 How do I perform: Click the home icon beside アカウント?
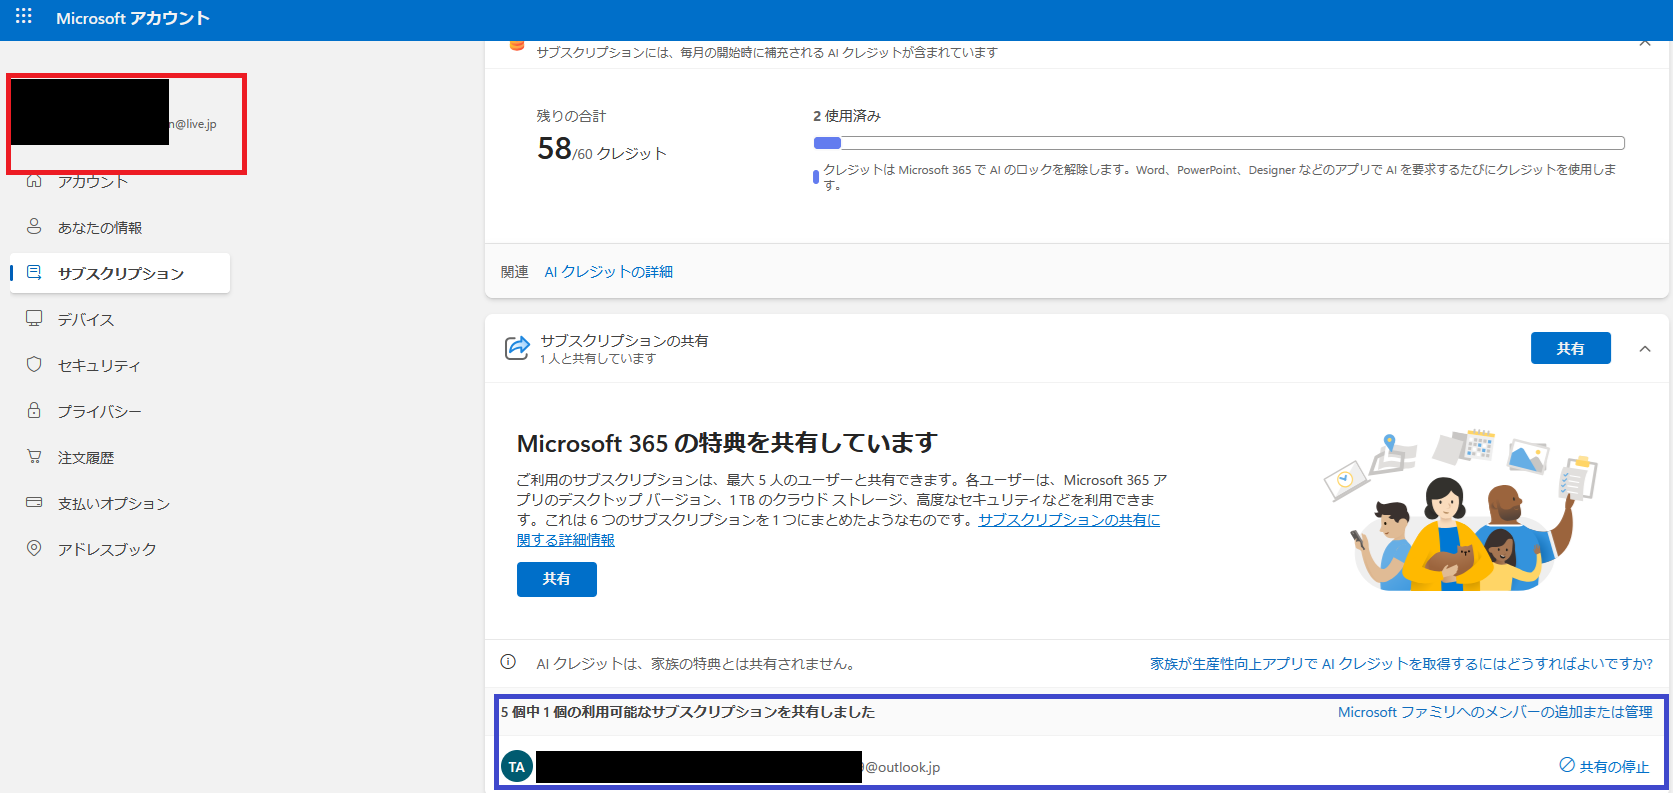(x=34, y=181)
